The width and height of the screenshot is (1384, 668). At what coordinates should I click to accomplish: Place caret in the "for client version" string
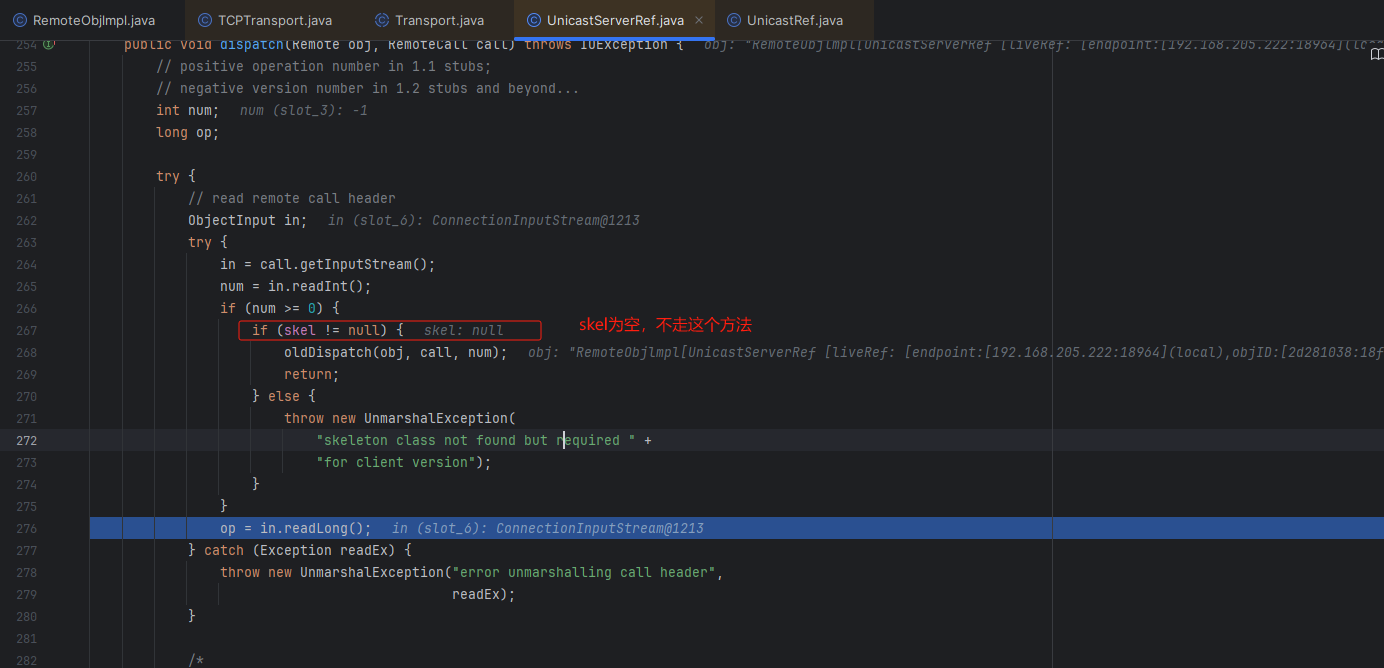396,462
